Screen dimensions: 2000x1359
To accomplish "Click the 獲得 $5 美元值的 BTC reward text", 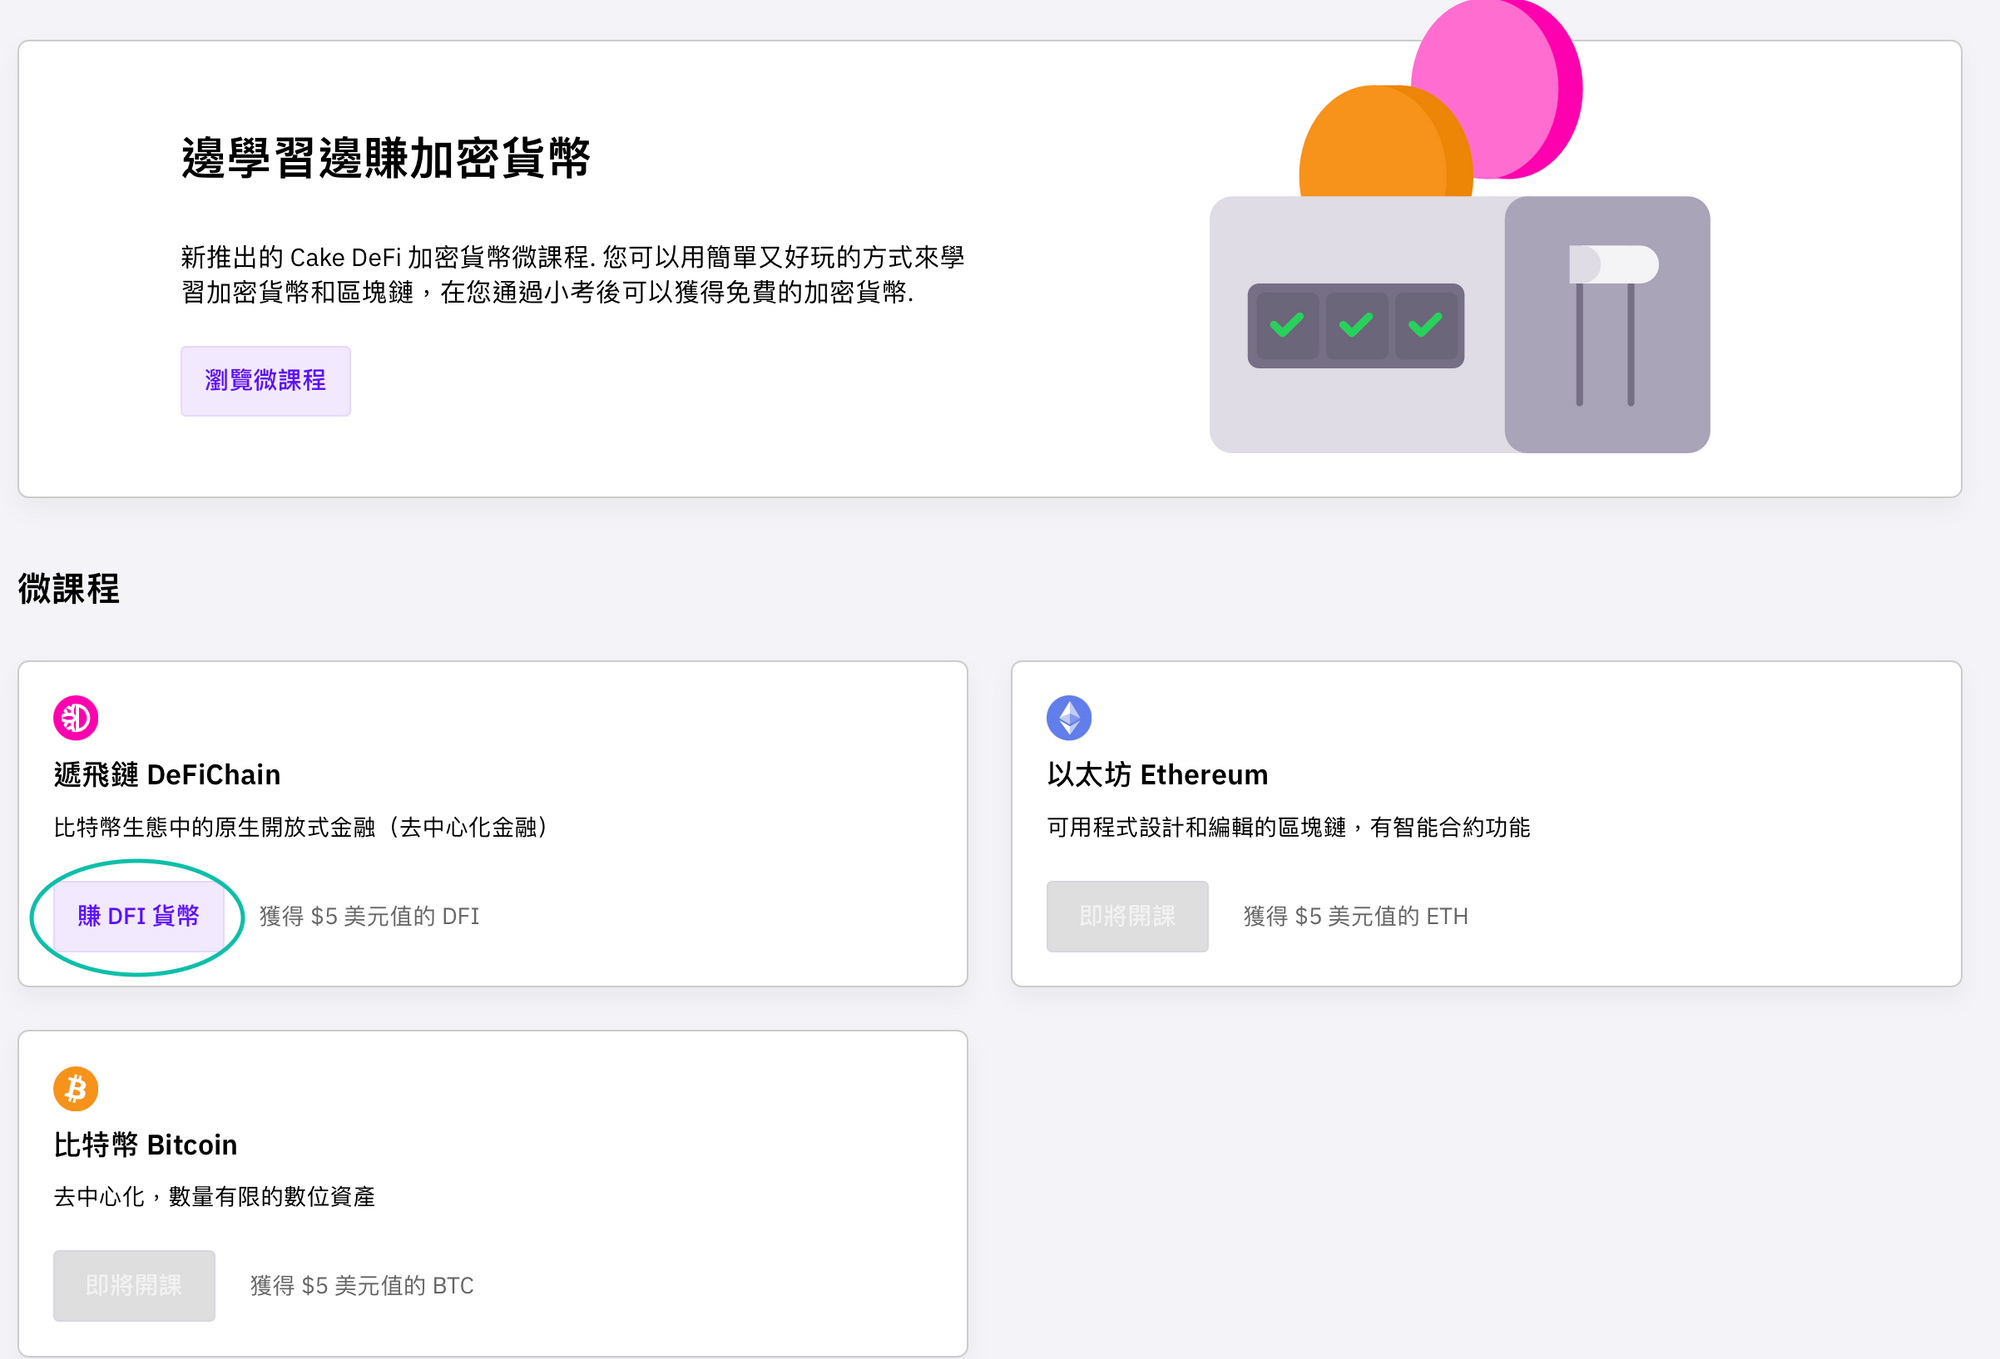I will click(x=362, y=1285).
